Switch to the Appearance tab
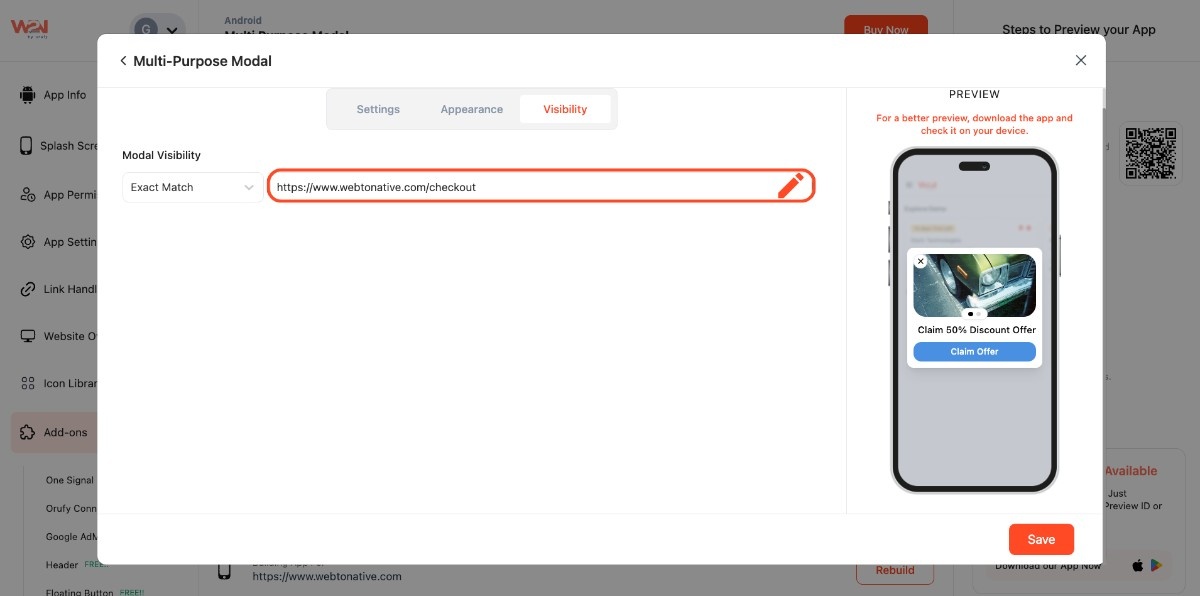 click(x=471, y=109)
